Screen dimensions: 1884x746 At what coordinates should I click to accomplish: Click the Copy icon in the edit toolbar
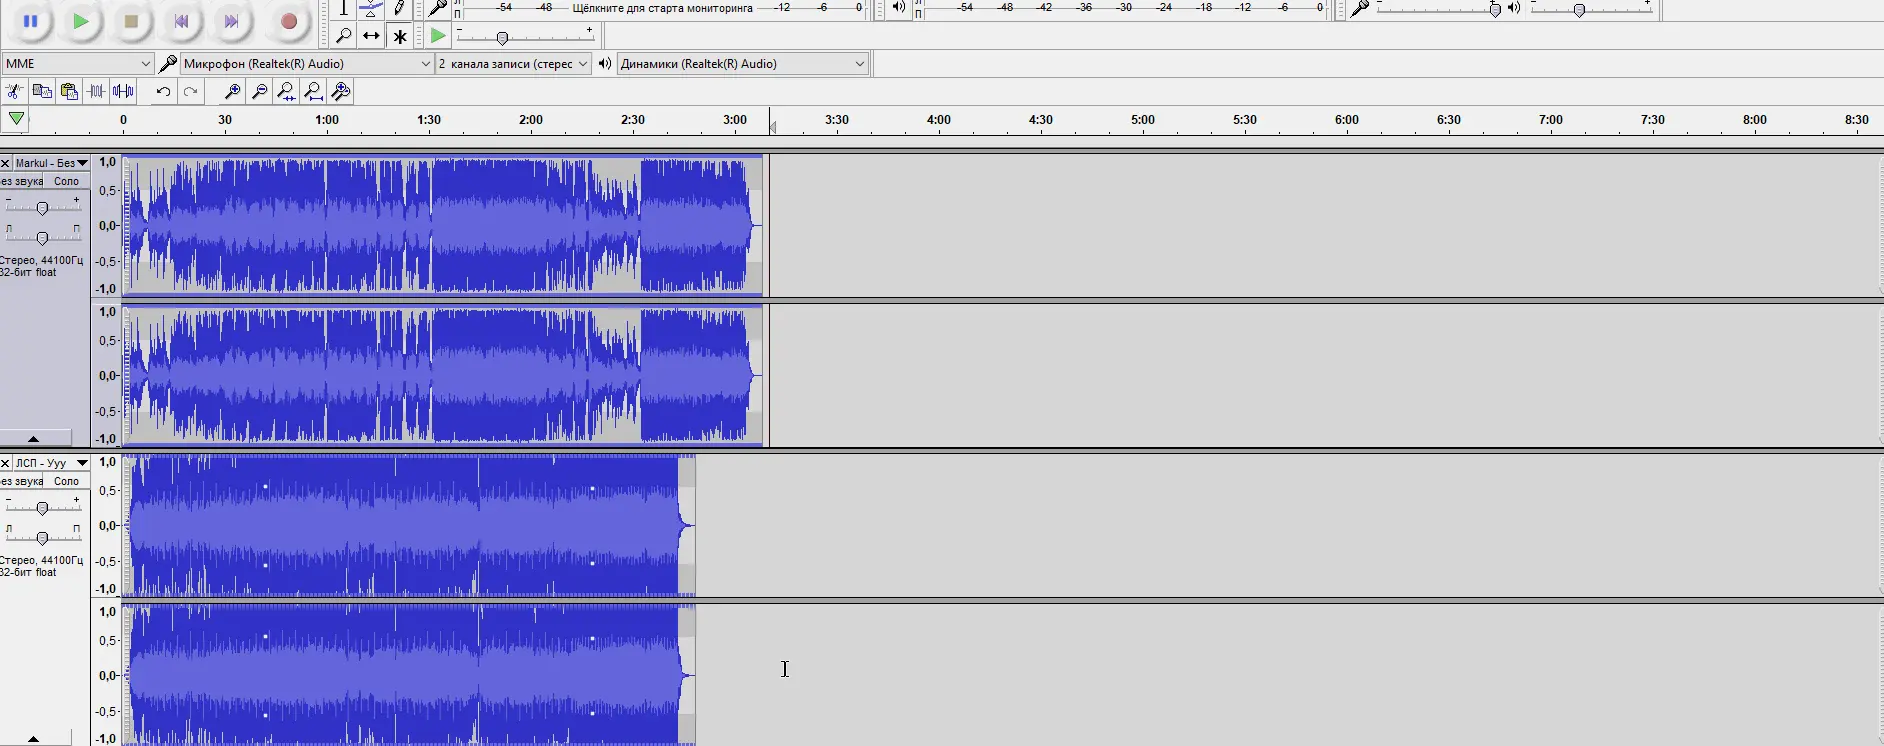(42, 92)
